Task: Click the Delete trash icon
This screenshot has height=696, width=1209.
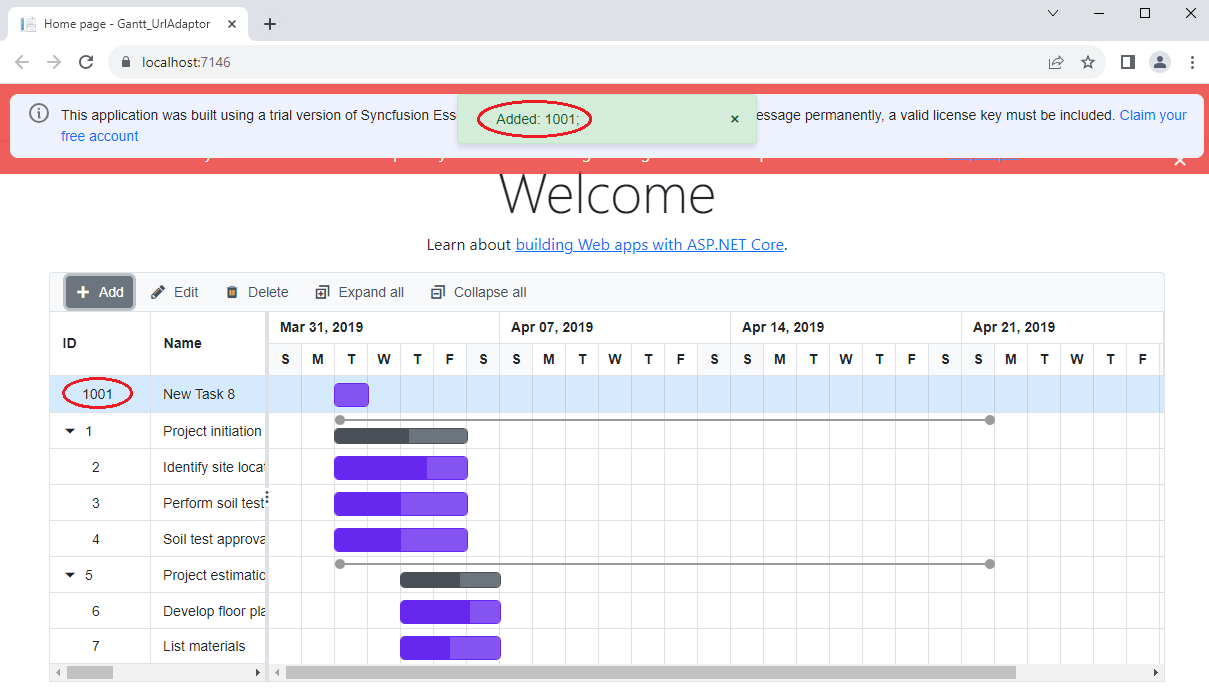Action: (234, 292)
